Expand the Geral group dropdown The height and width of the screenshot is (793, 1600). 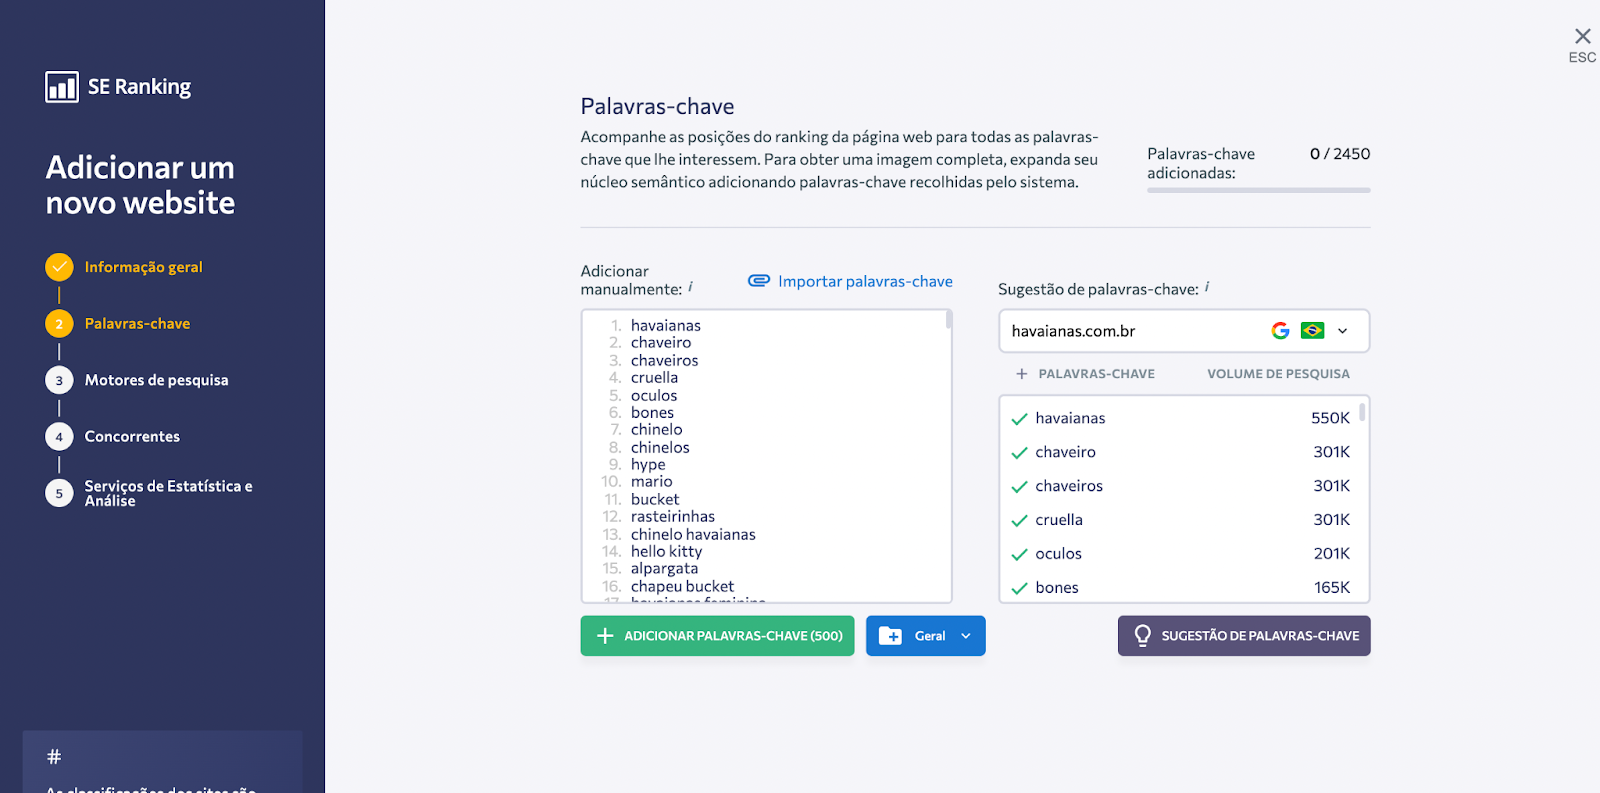[966, 636]
